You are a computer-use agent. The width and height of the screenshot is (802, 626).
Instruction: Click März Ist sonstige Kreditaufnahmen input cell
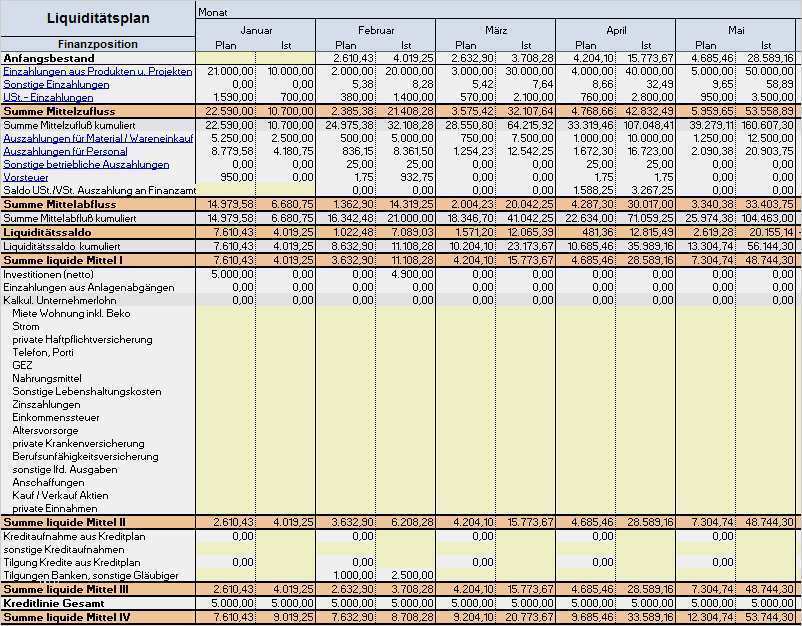coord(525,549)
